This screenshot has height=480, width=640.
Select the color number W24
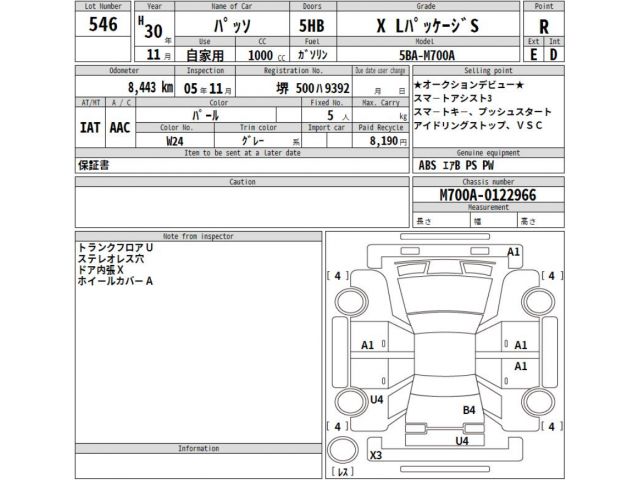(175, 141)
